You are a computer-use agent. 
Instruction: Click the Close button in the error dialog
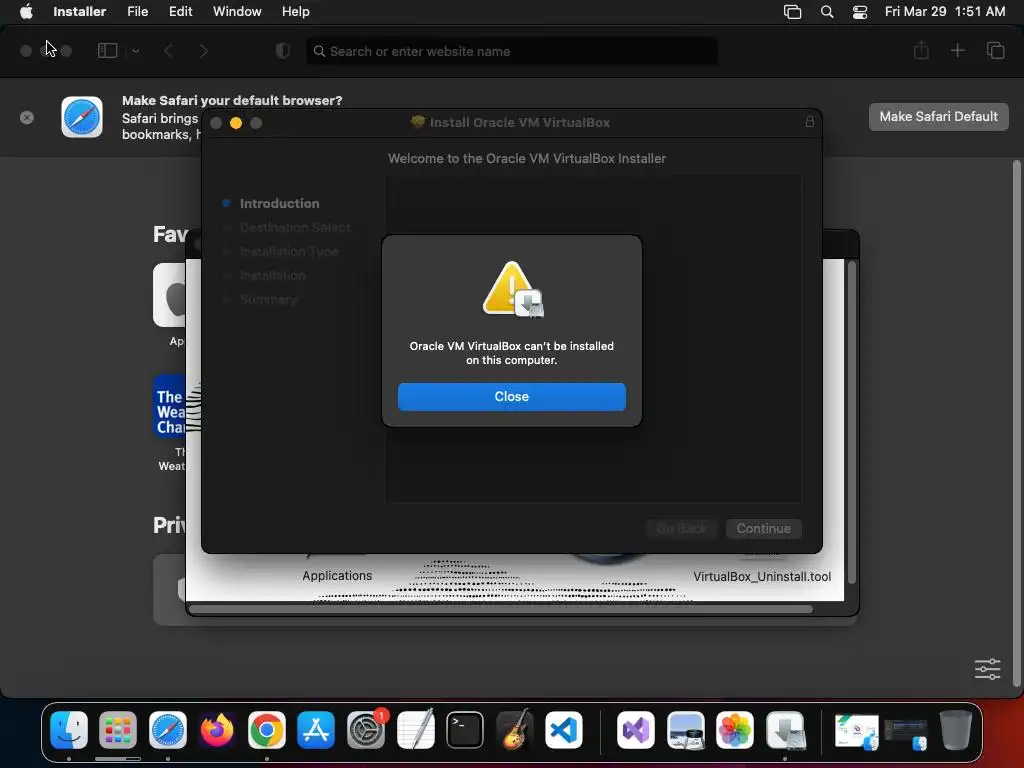tap(511, 396)
